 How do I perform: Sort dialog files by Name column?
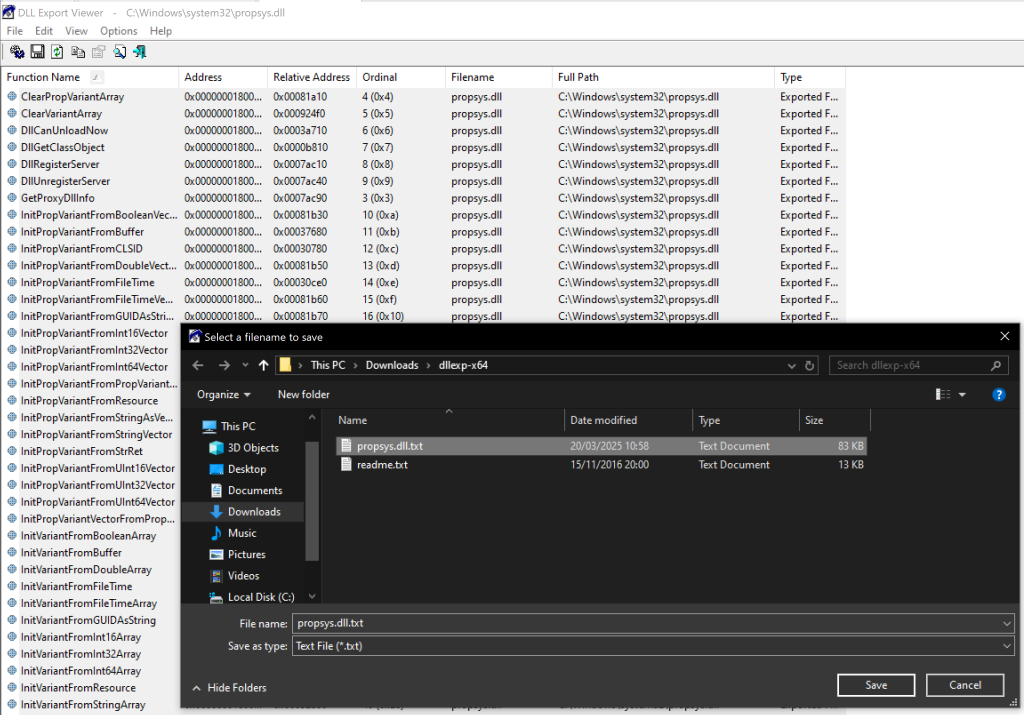[449, 421]
